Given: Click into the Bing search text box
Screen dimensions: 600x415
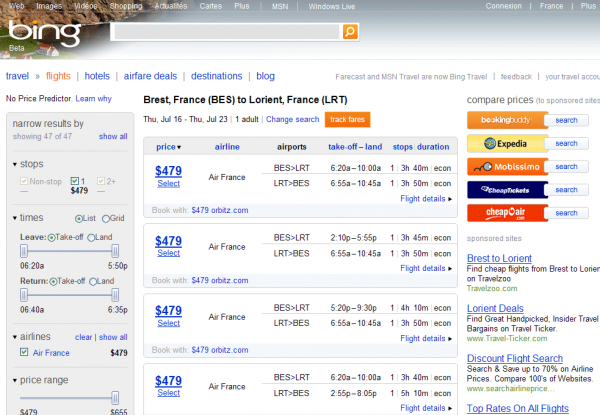Looking at the screenshot, I should click(x=226, y=32).
